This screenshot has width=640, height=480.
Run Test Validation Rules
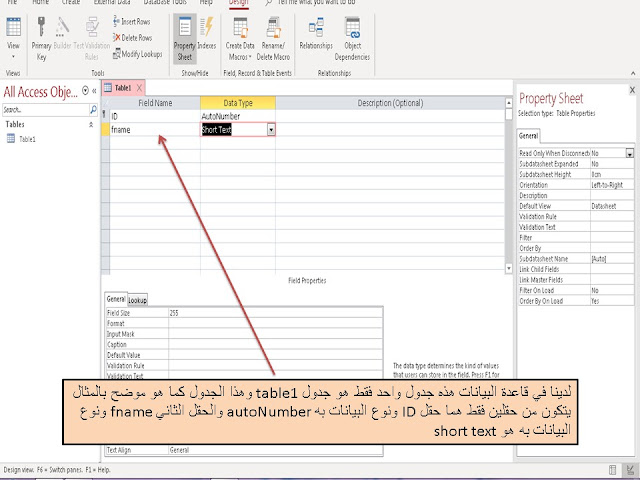(x=92, y=38)
